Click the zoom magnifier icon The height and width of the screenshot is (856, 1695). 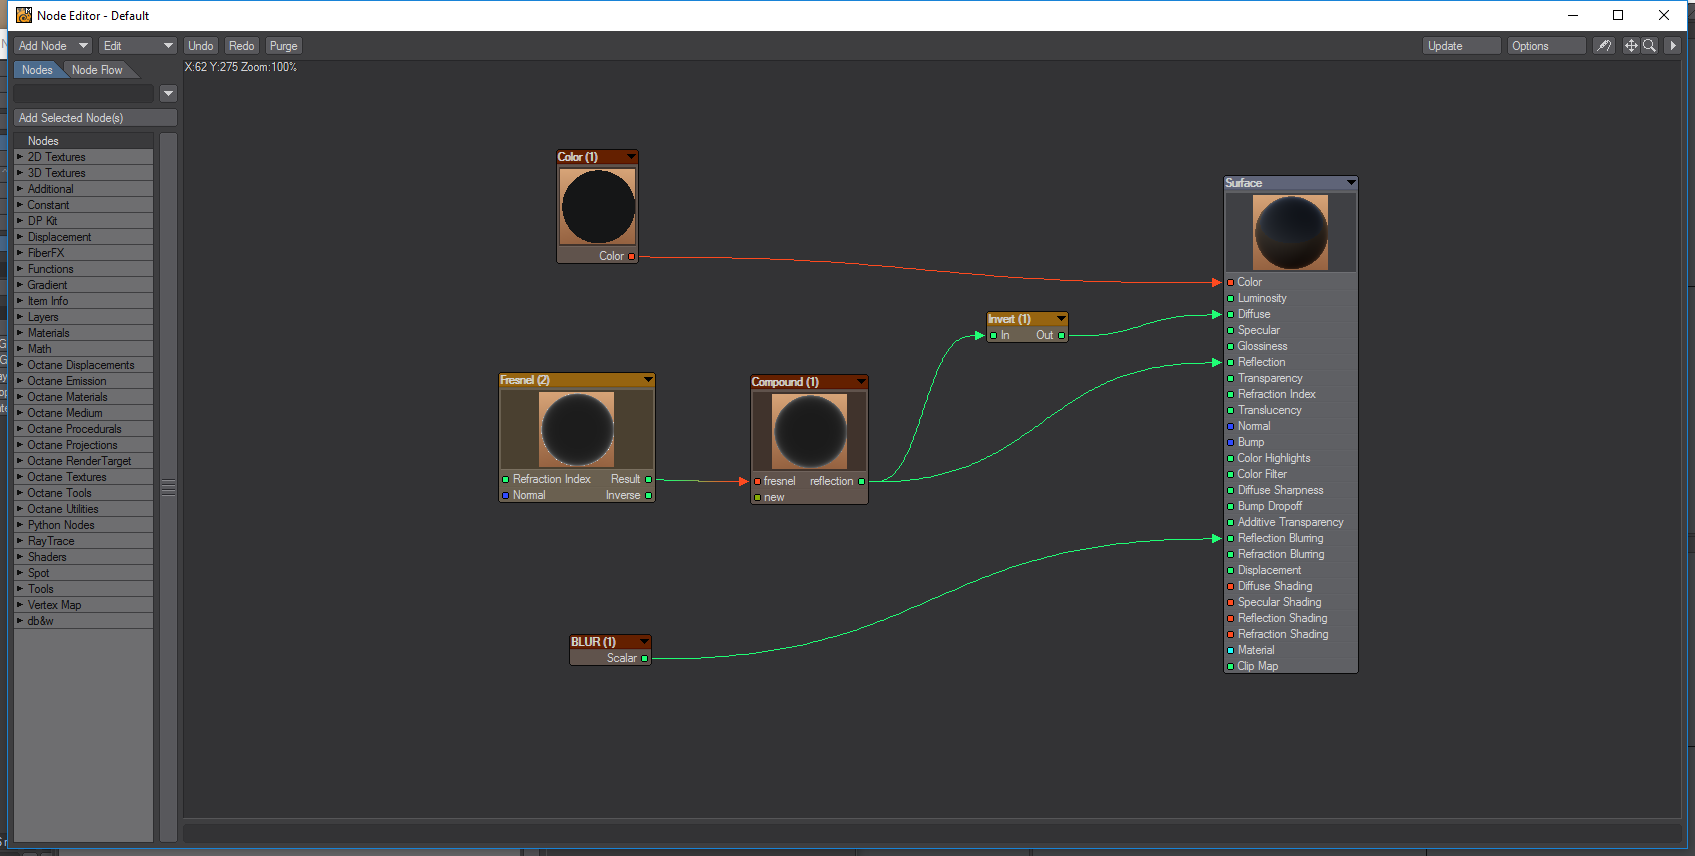(x=1649, y=46)
